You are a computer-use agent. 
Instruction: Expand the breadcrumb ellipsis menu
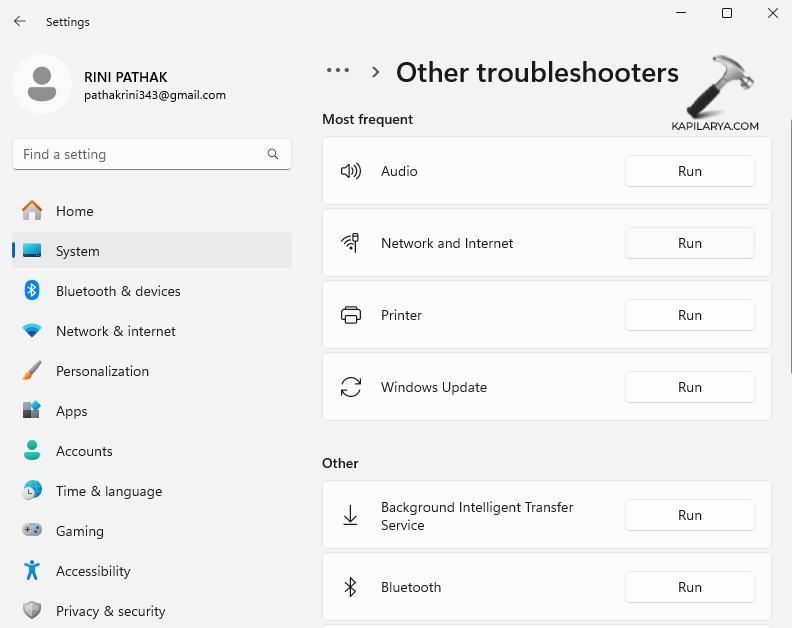[338, 71]
